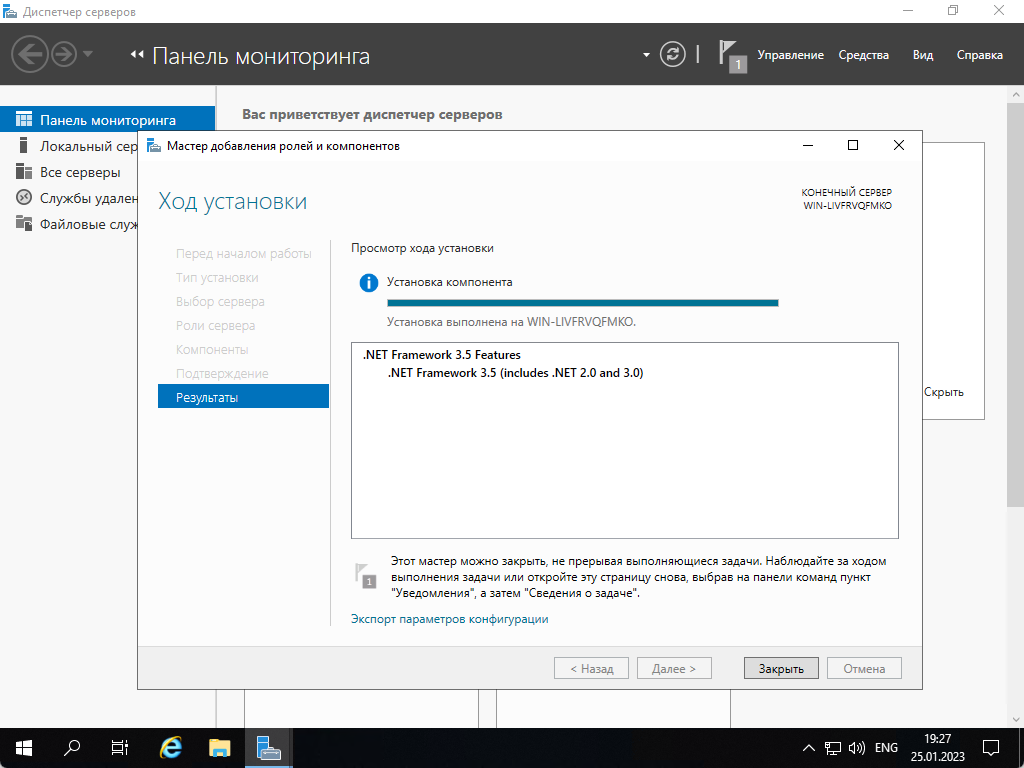Click the blue info icon by Установка компонента

point(368,283)
